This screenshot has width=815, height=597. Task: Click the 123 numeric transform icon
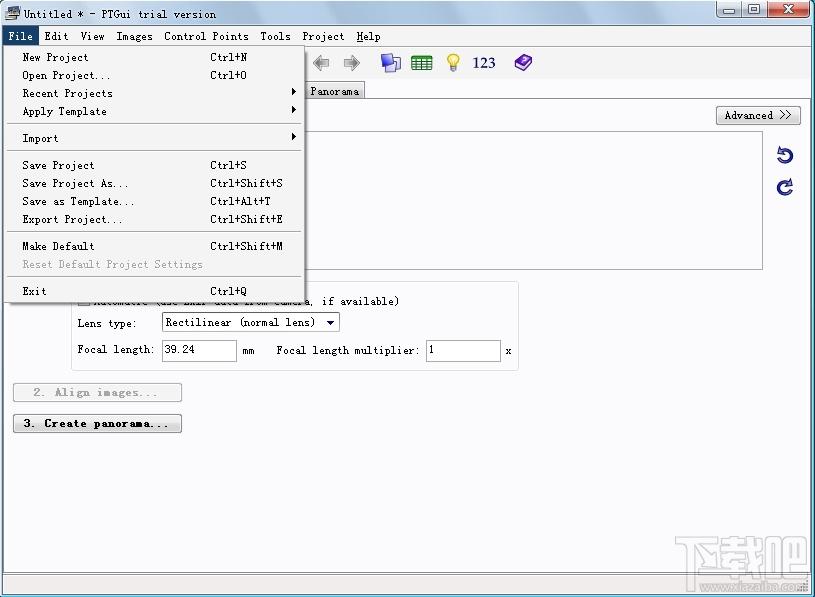(483, 63)
